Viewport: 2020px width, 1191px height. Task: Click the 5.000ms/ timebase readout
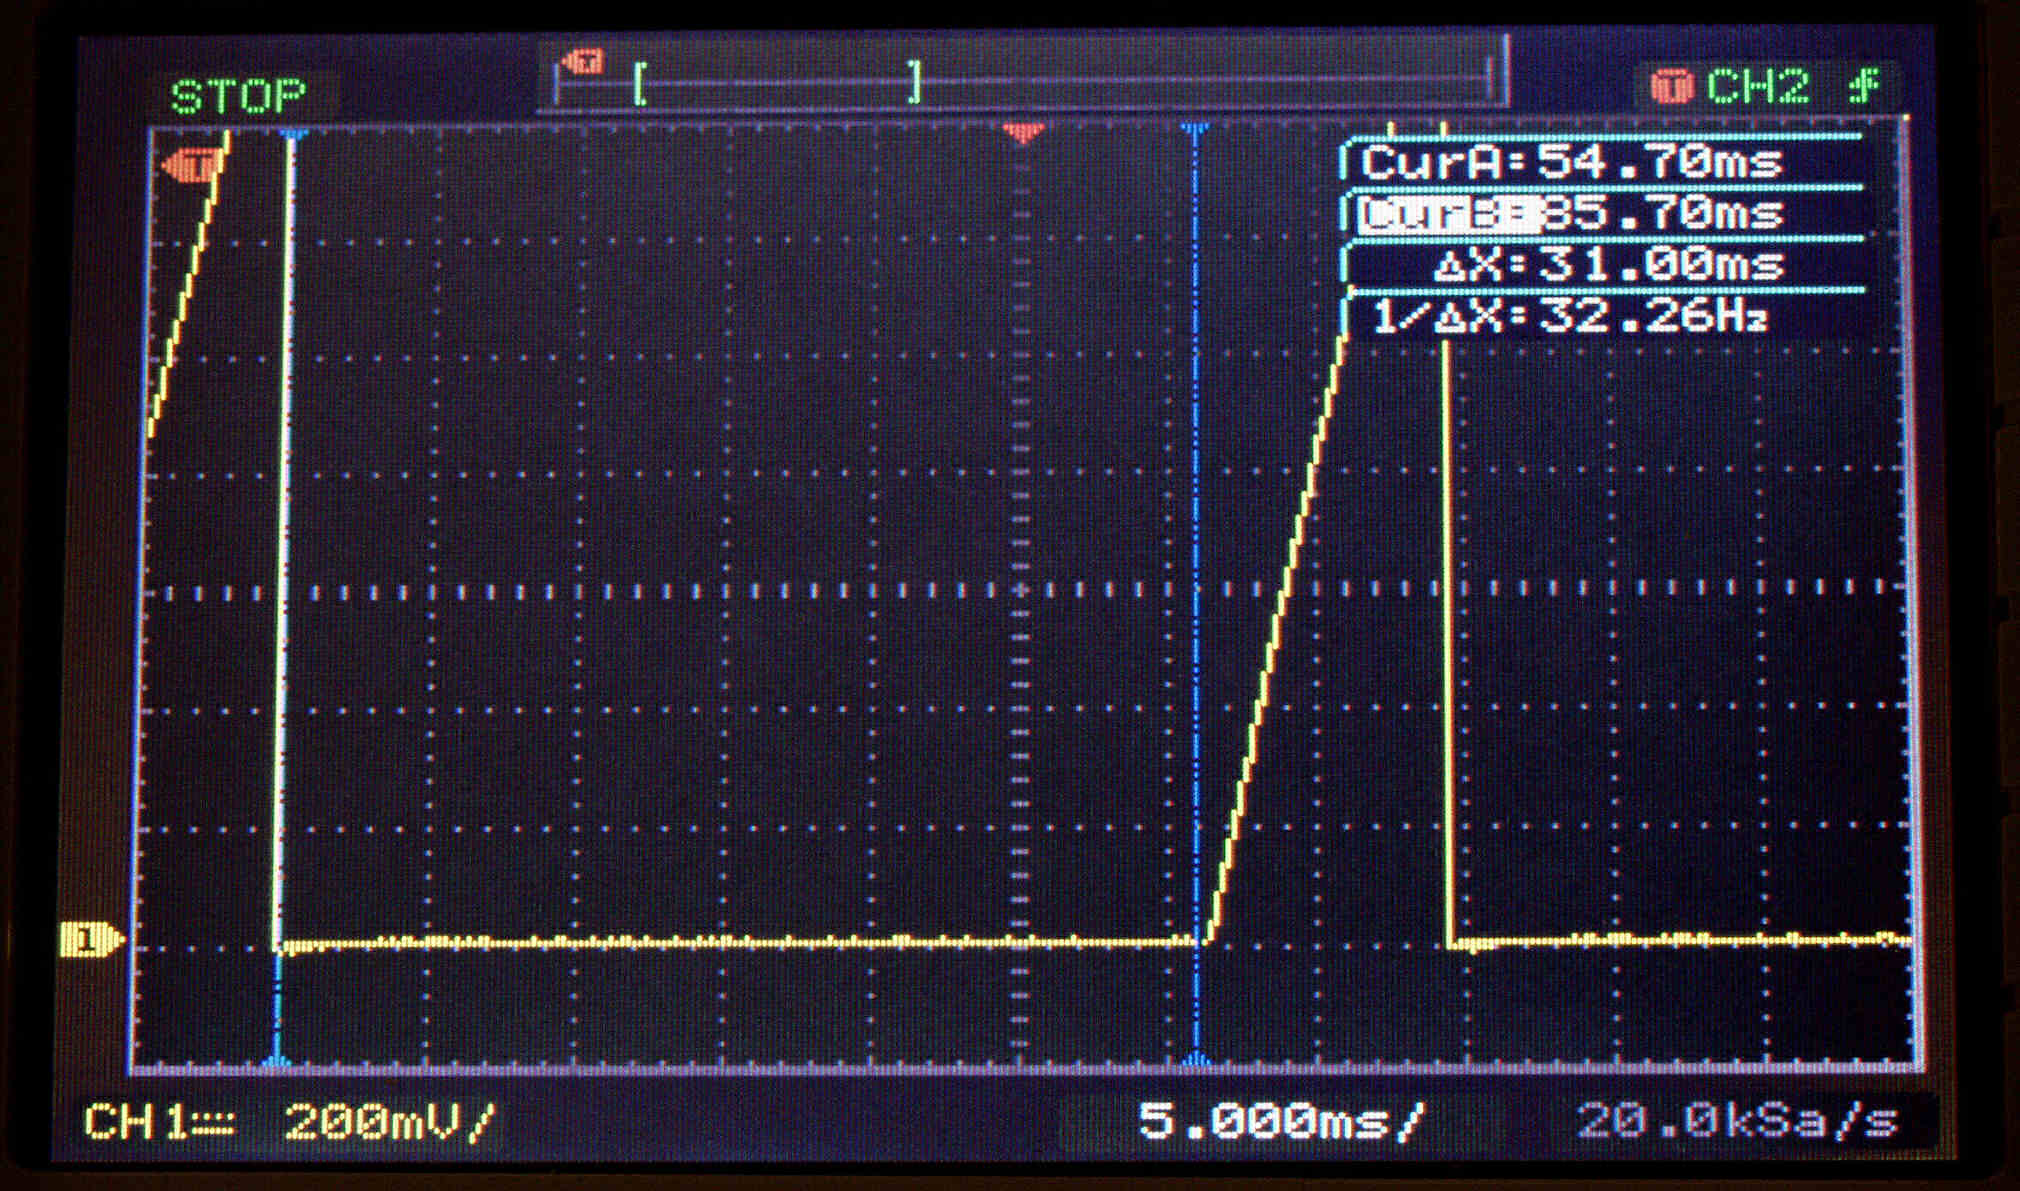(x=1281, y=1121)
